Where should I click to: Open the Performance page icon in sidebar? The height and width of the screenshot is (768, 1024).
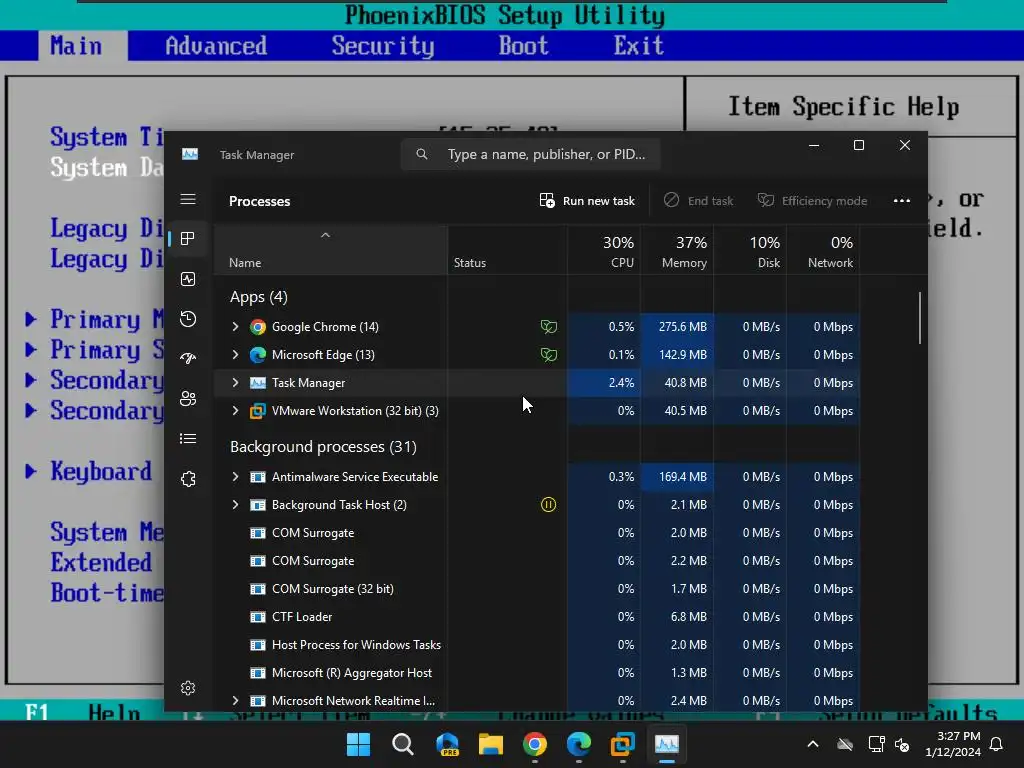[188, 280]
